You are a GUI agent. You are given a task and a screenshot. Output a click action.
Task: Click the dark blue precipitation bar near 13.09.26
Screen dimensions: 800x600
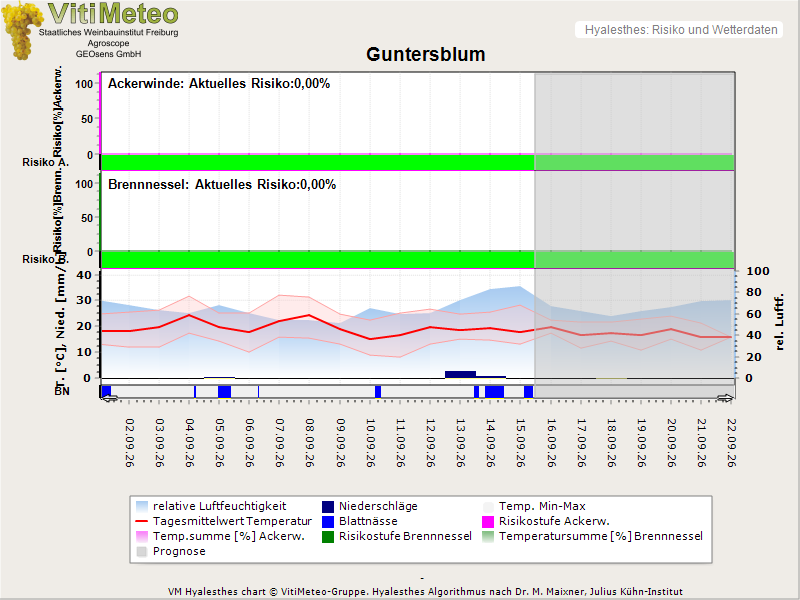click(x=460, y=374)
